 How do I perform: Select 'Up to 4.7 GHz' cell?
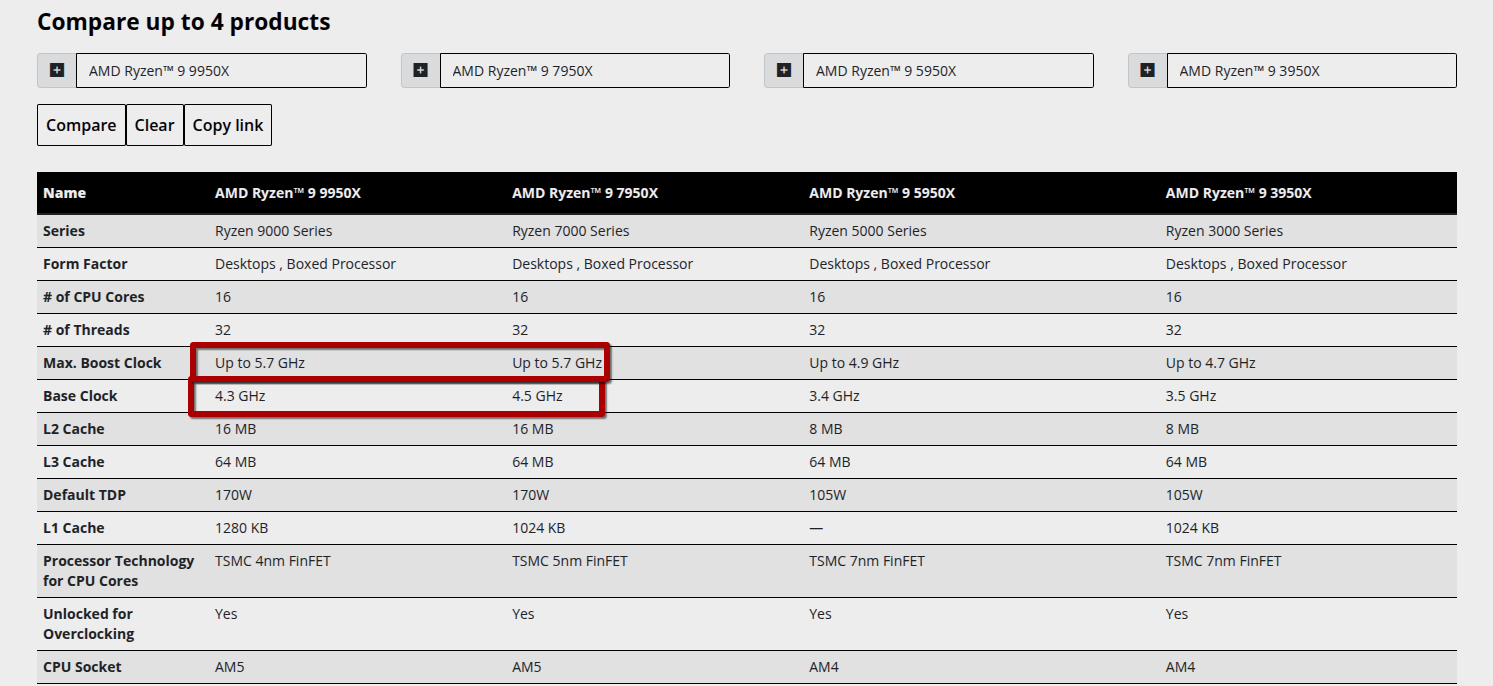pos(1211,363)
